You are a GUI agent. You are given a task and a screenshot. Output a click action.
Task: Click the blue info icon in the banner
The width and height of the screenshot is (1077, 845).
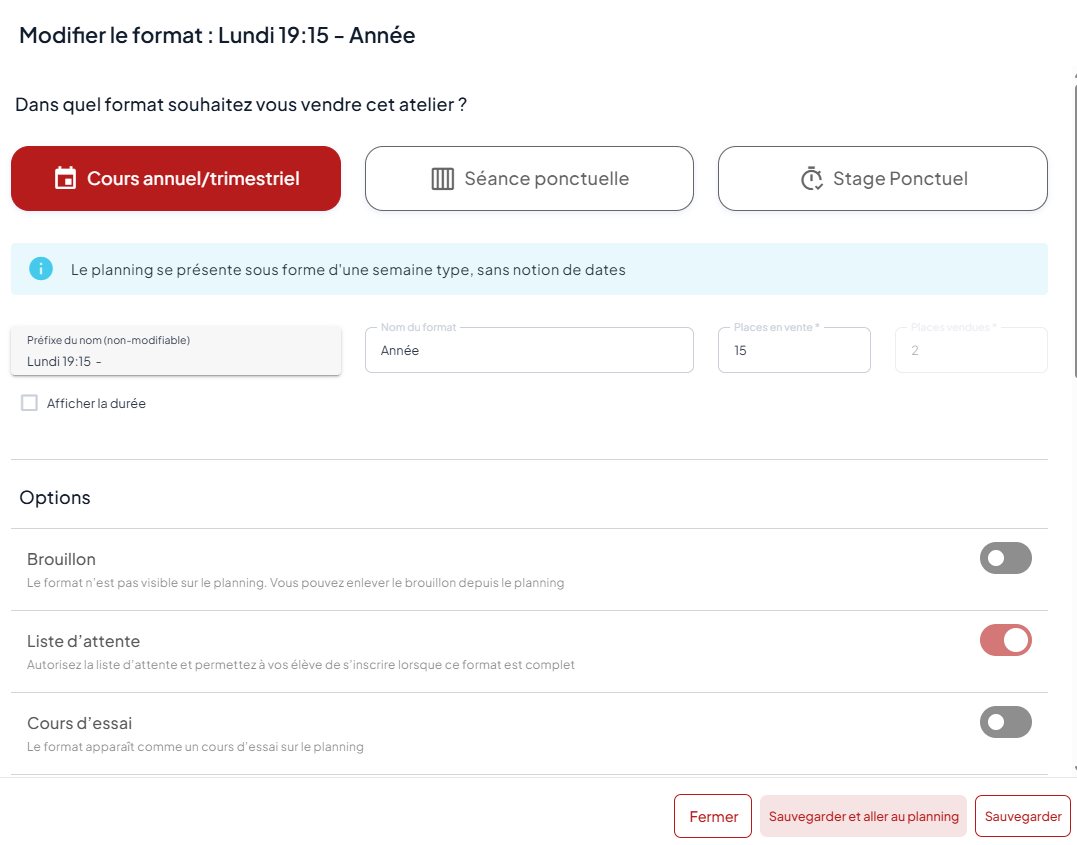pyautogui.click(x=41, y=269)
